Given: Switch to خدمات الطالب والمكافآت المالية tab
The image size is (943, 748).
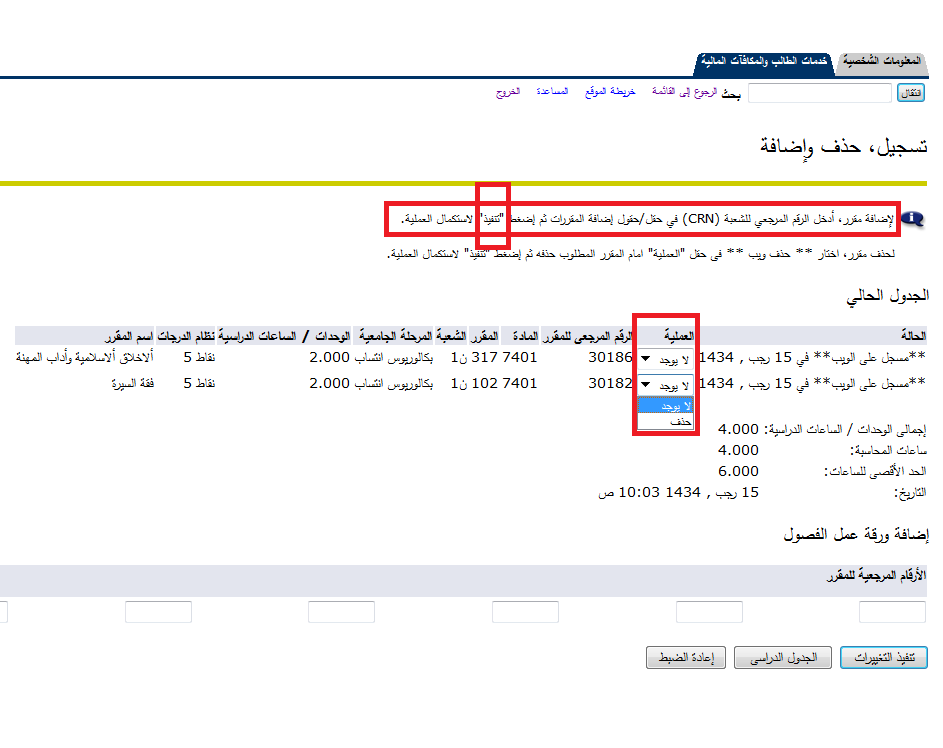Looking at the screenshot, I should point(764,61).
